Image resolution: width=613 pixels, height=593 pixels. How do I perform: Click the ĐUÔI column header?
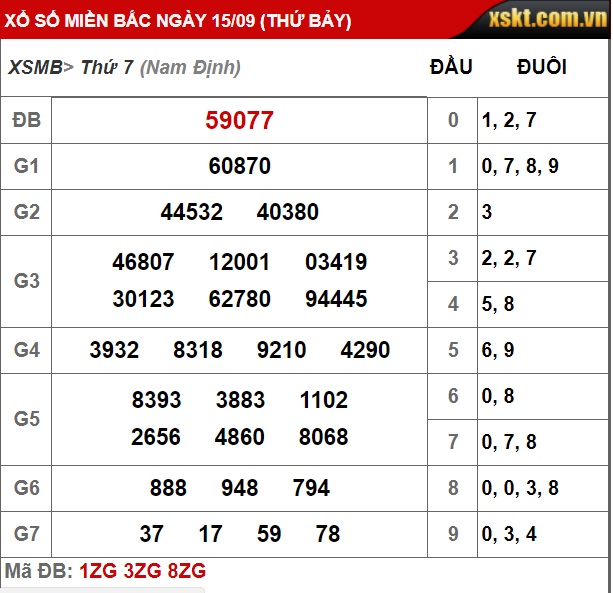pos(541,68)
